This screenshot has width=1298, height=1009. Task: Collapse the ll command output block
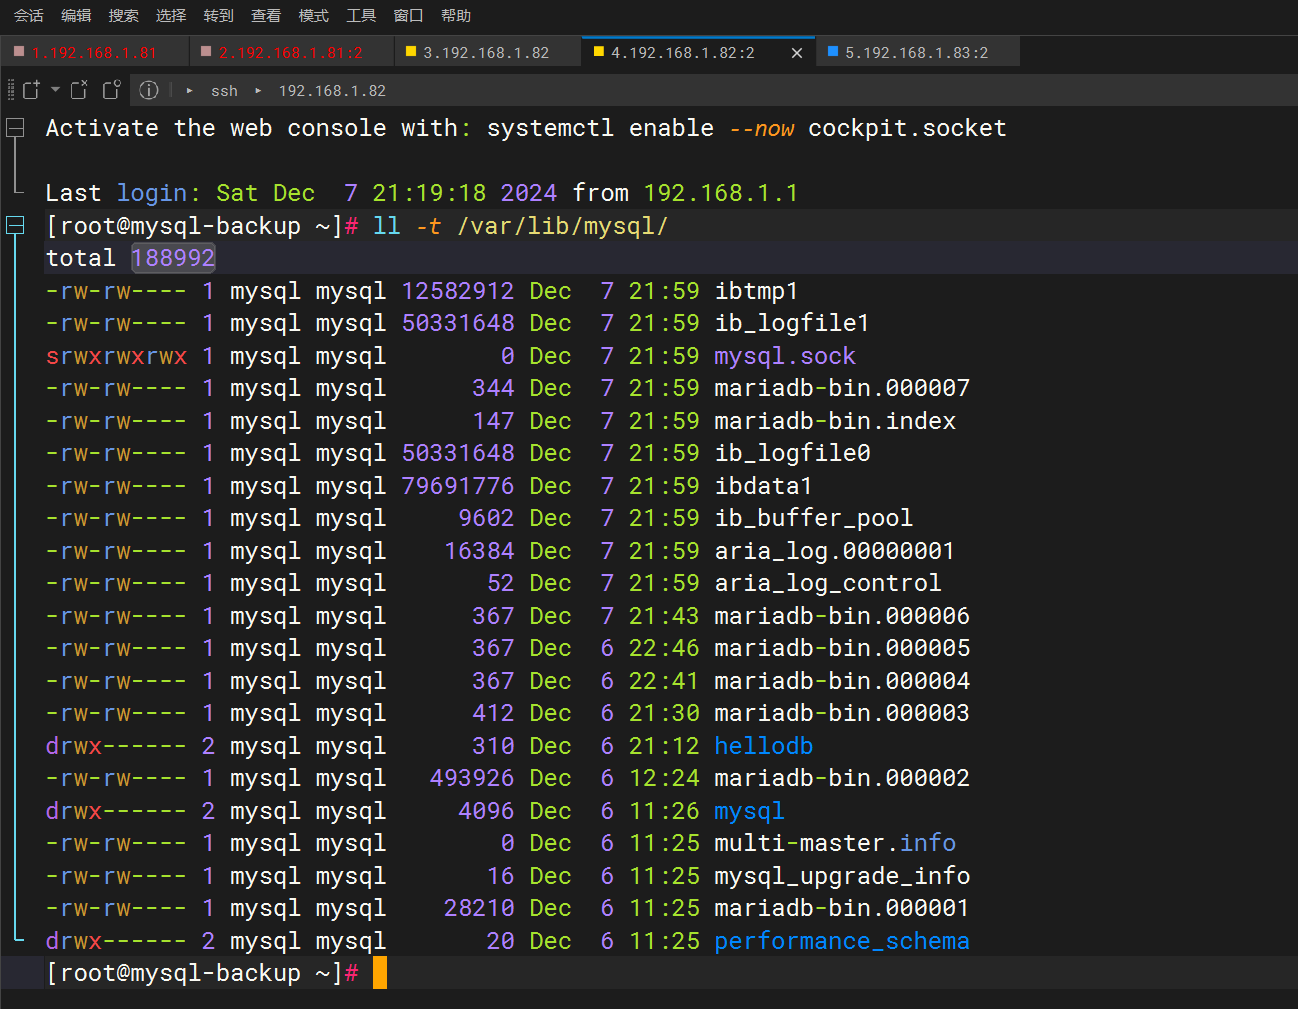click(x=16, y=226)
